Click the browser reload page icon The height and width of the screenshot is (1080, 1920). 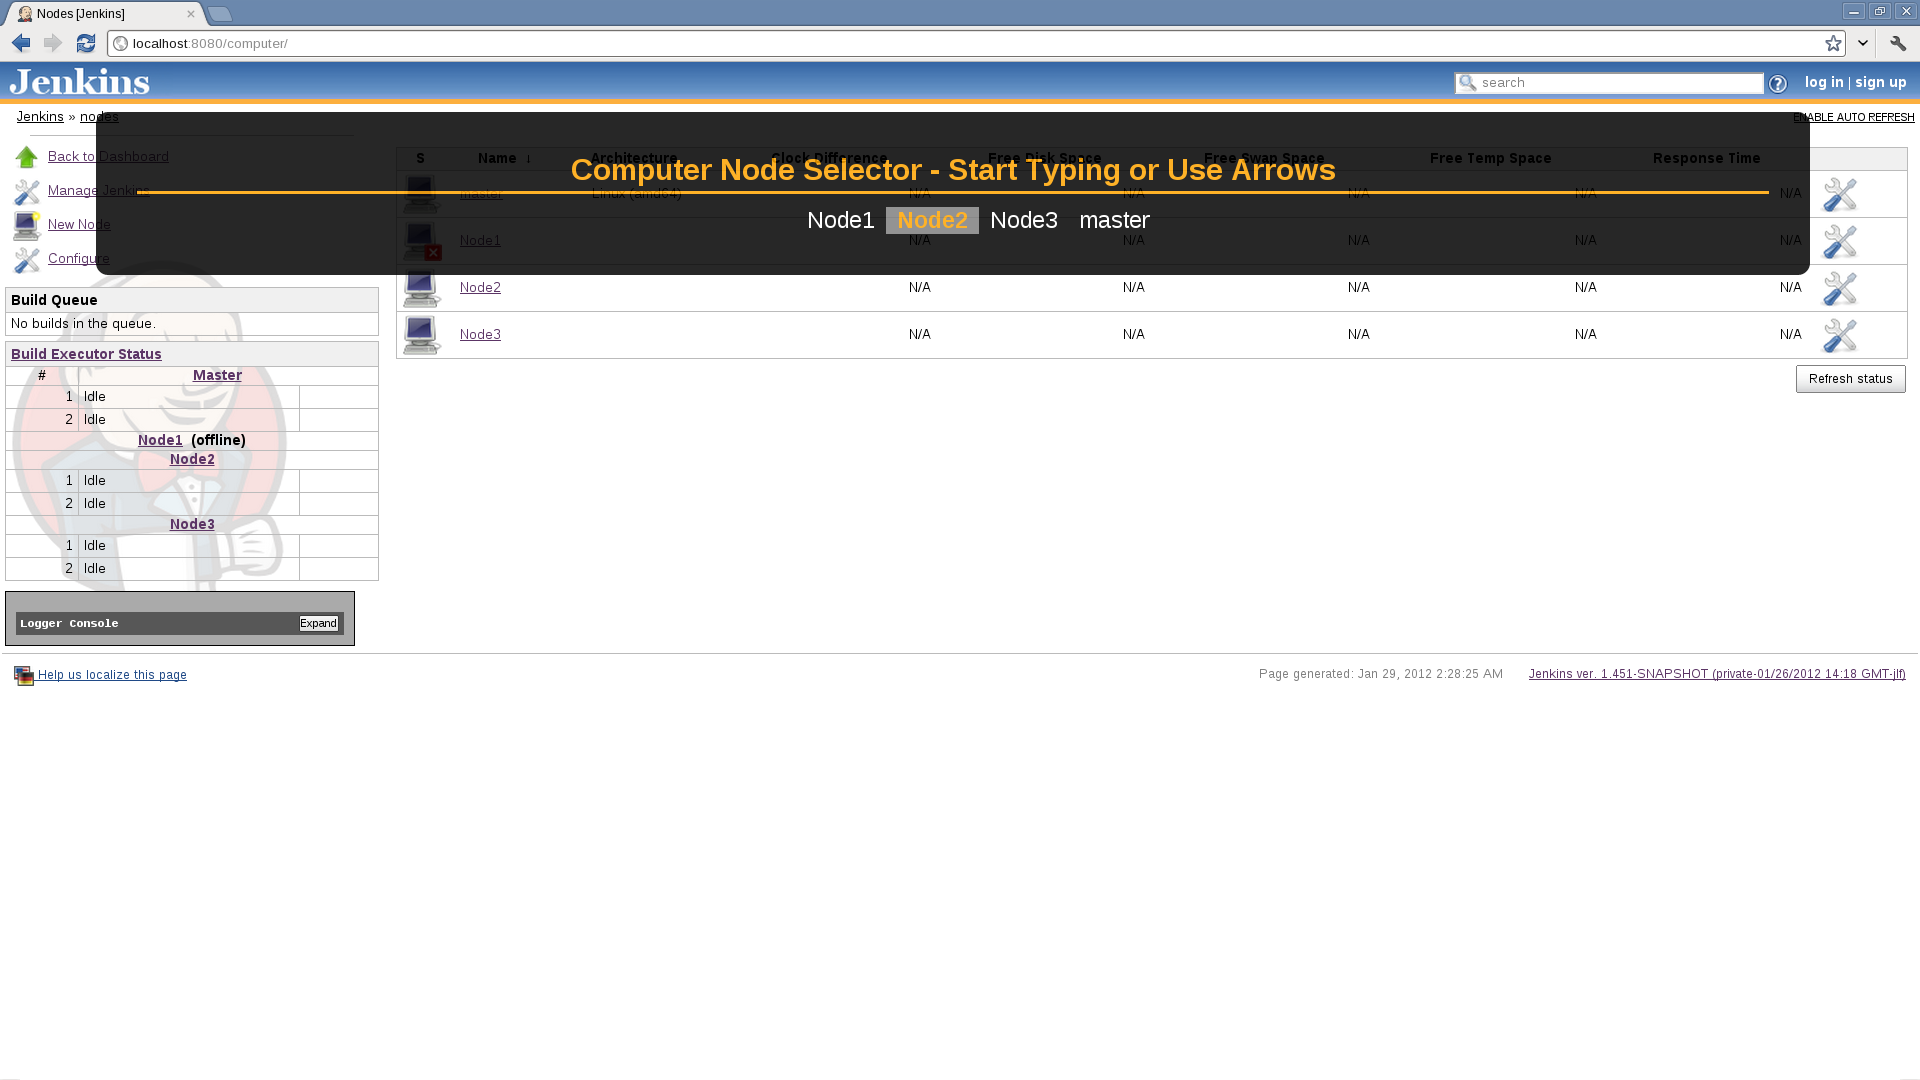click(x=86, y=43)
